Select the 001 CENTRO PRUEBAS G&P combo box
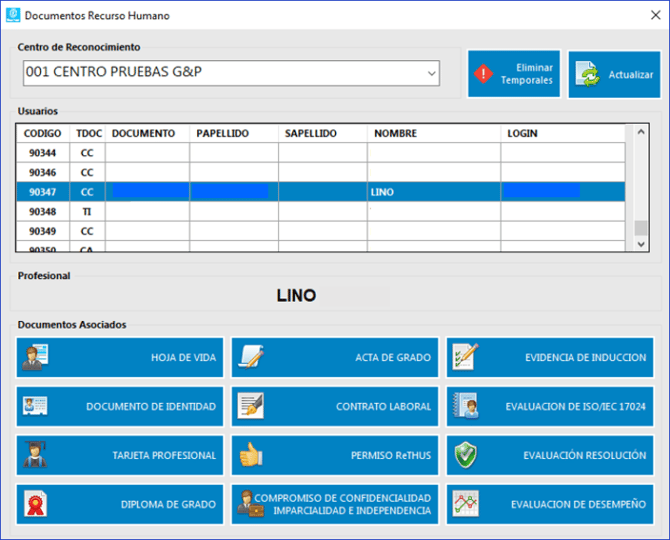 (231, 73)
